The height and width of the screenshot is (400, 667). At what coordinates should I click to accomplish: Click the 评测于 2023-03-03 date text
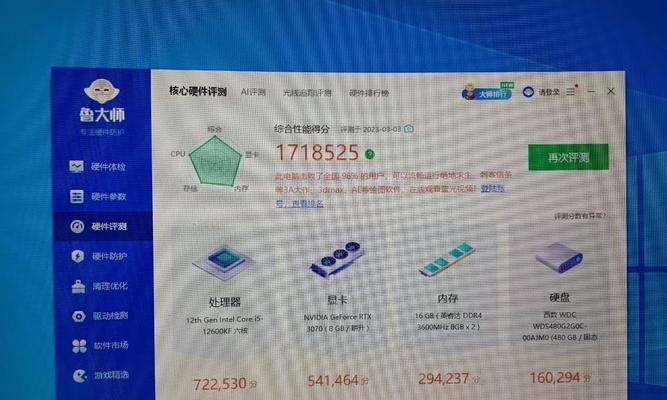pyautogui.click(x=371, y=129)
